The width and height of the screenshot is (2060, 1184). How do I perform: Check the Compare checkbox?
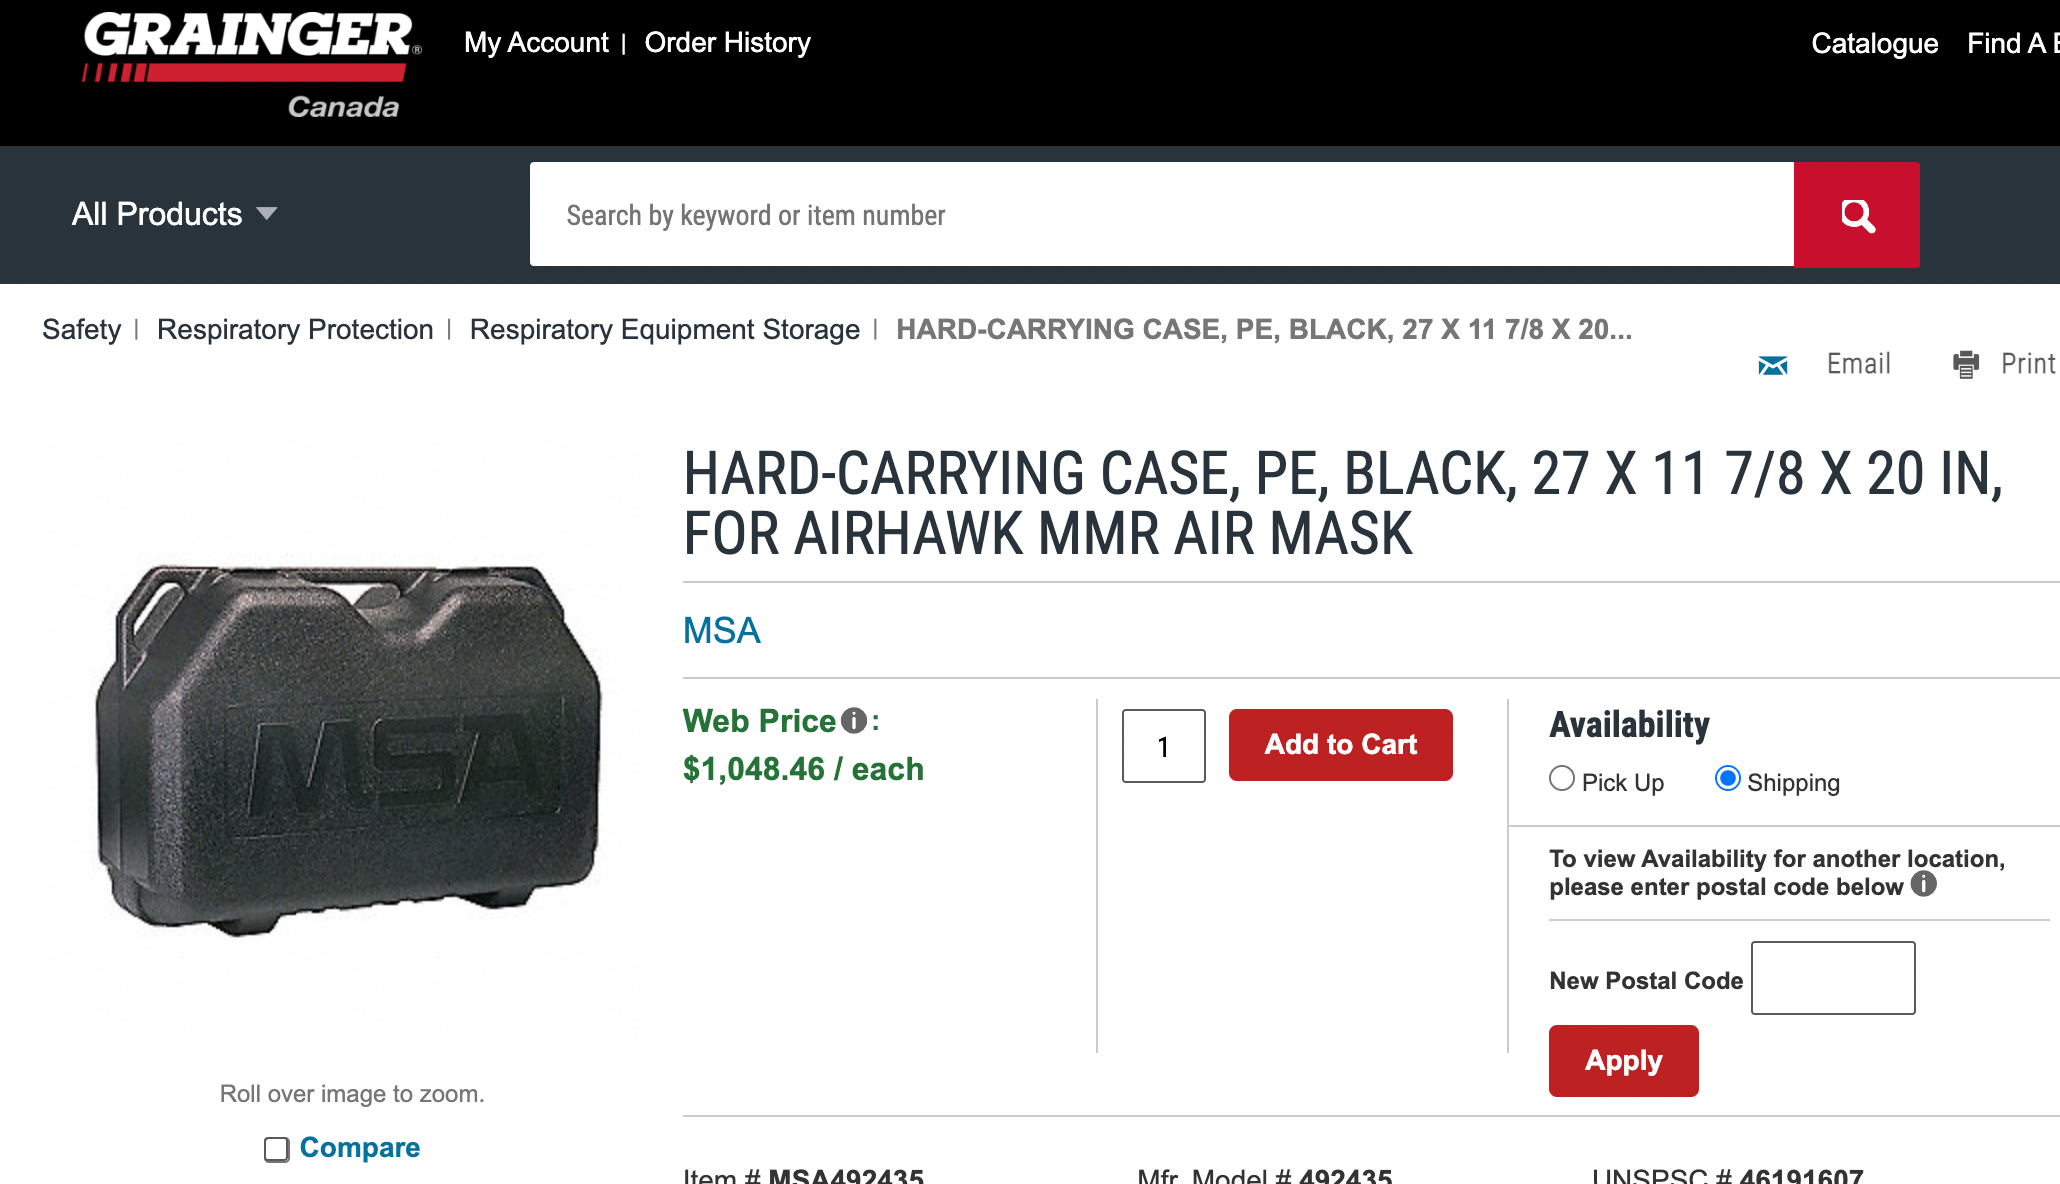[277, 1149]
